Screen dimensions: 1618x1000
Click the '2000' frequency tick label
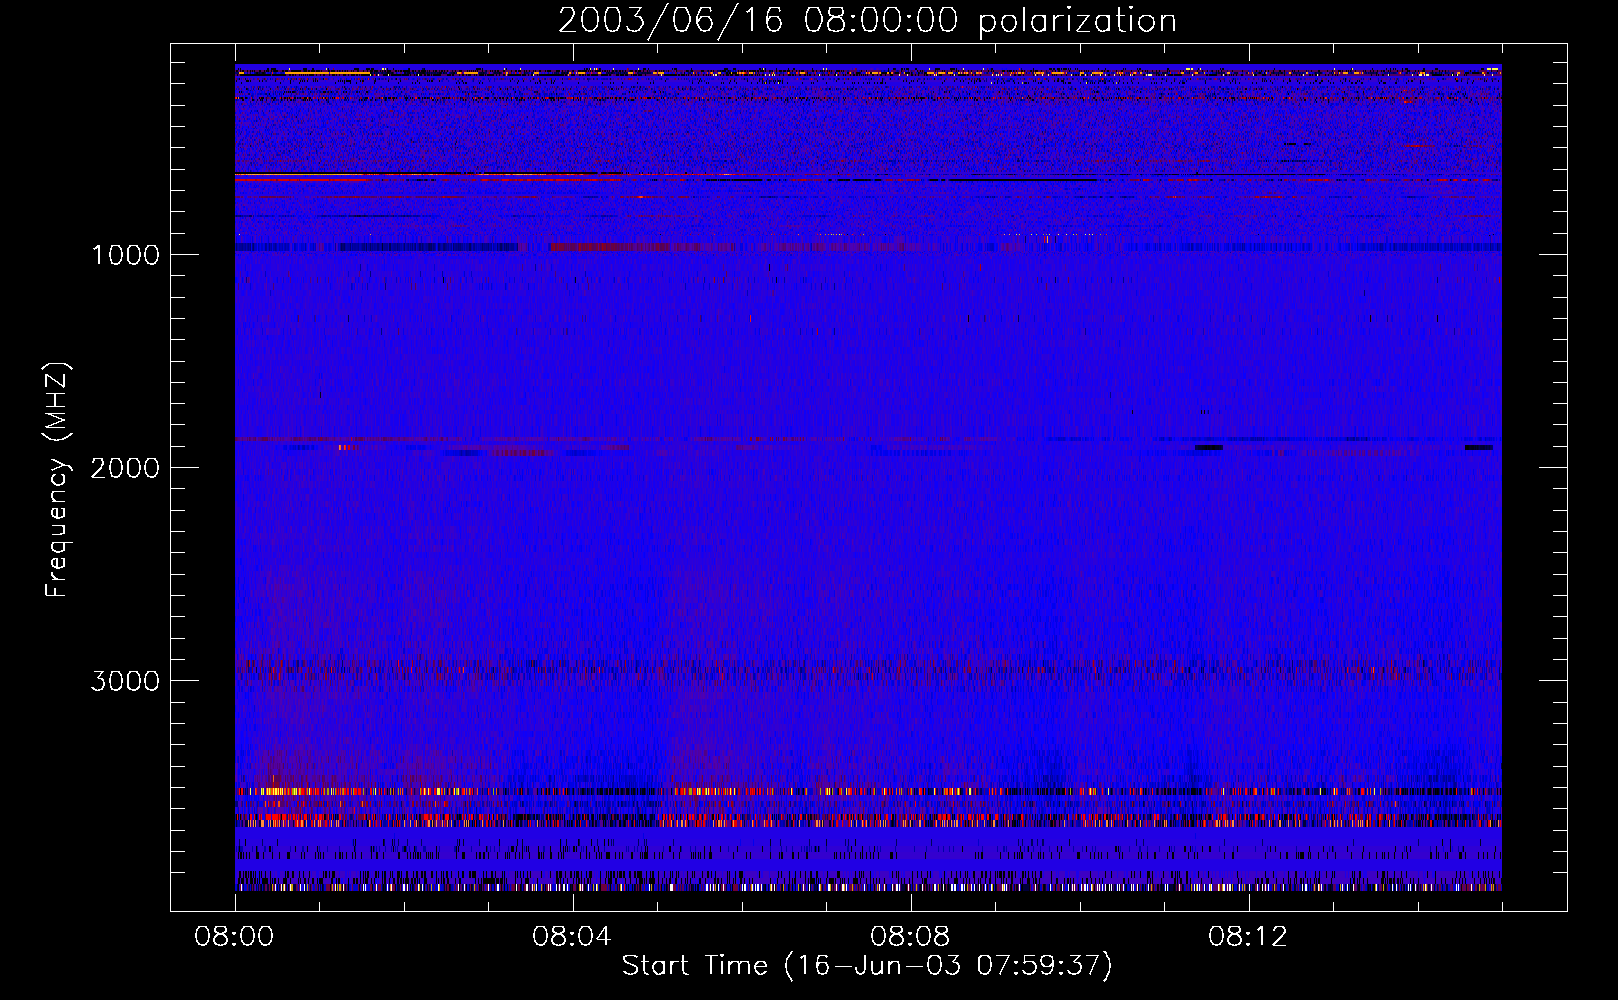(126, 468)
